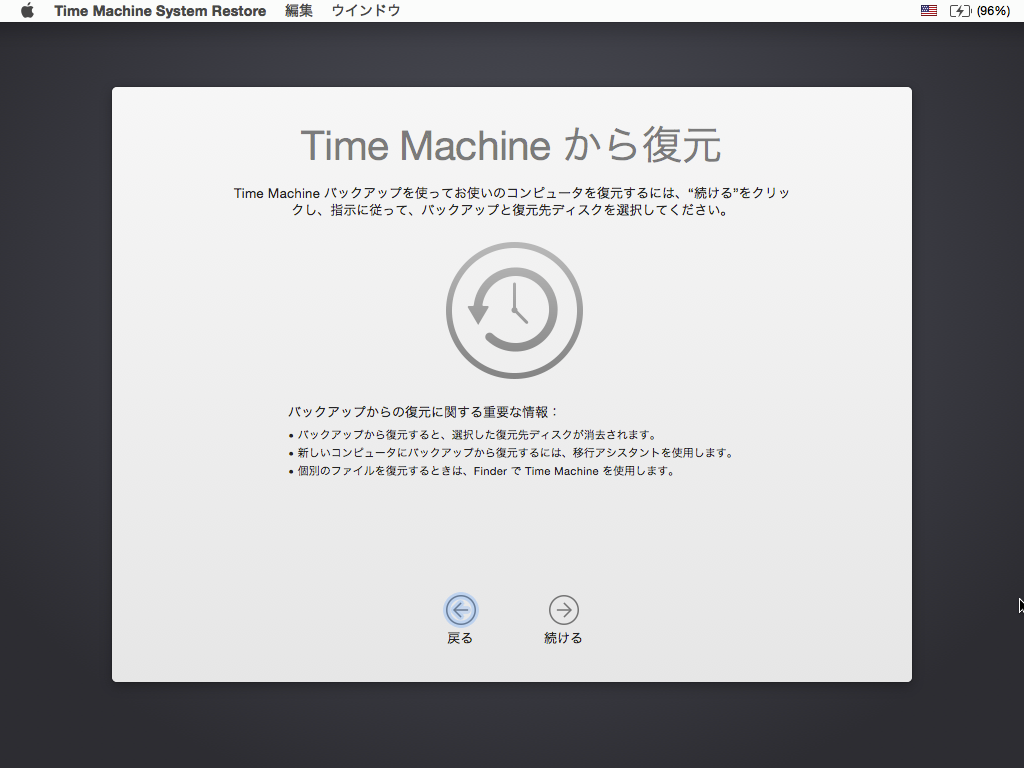Click the back arrow circle icon
The width and height of the screenshot is (1024, 768).
(x=460, y=610)
